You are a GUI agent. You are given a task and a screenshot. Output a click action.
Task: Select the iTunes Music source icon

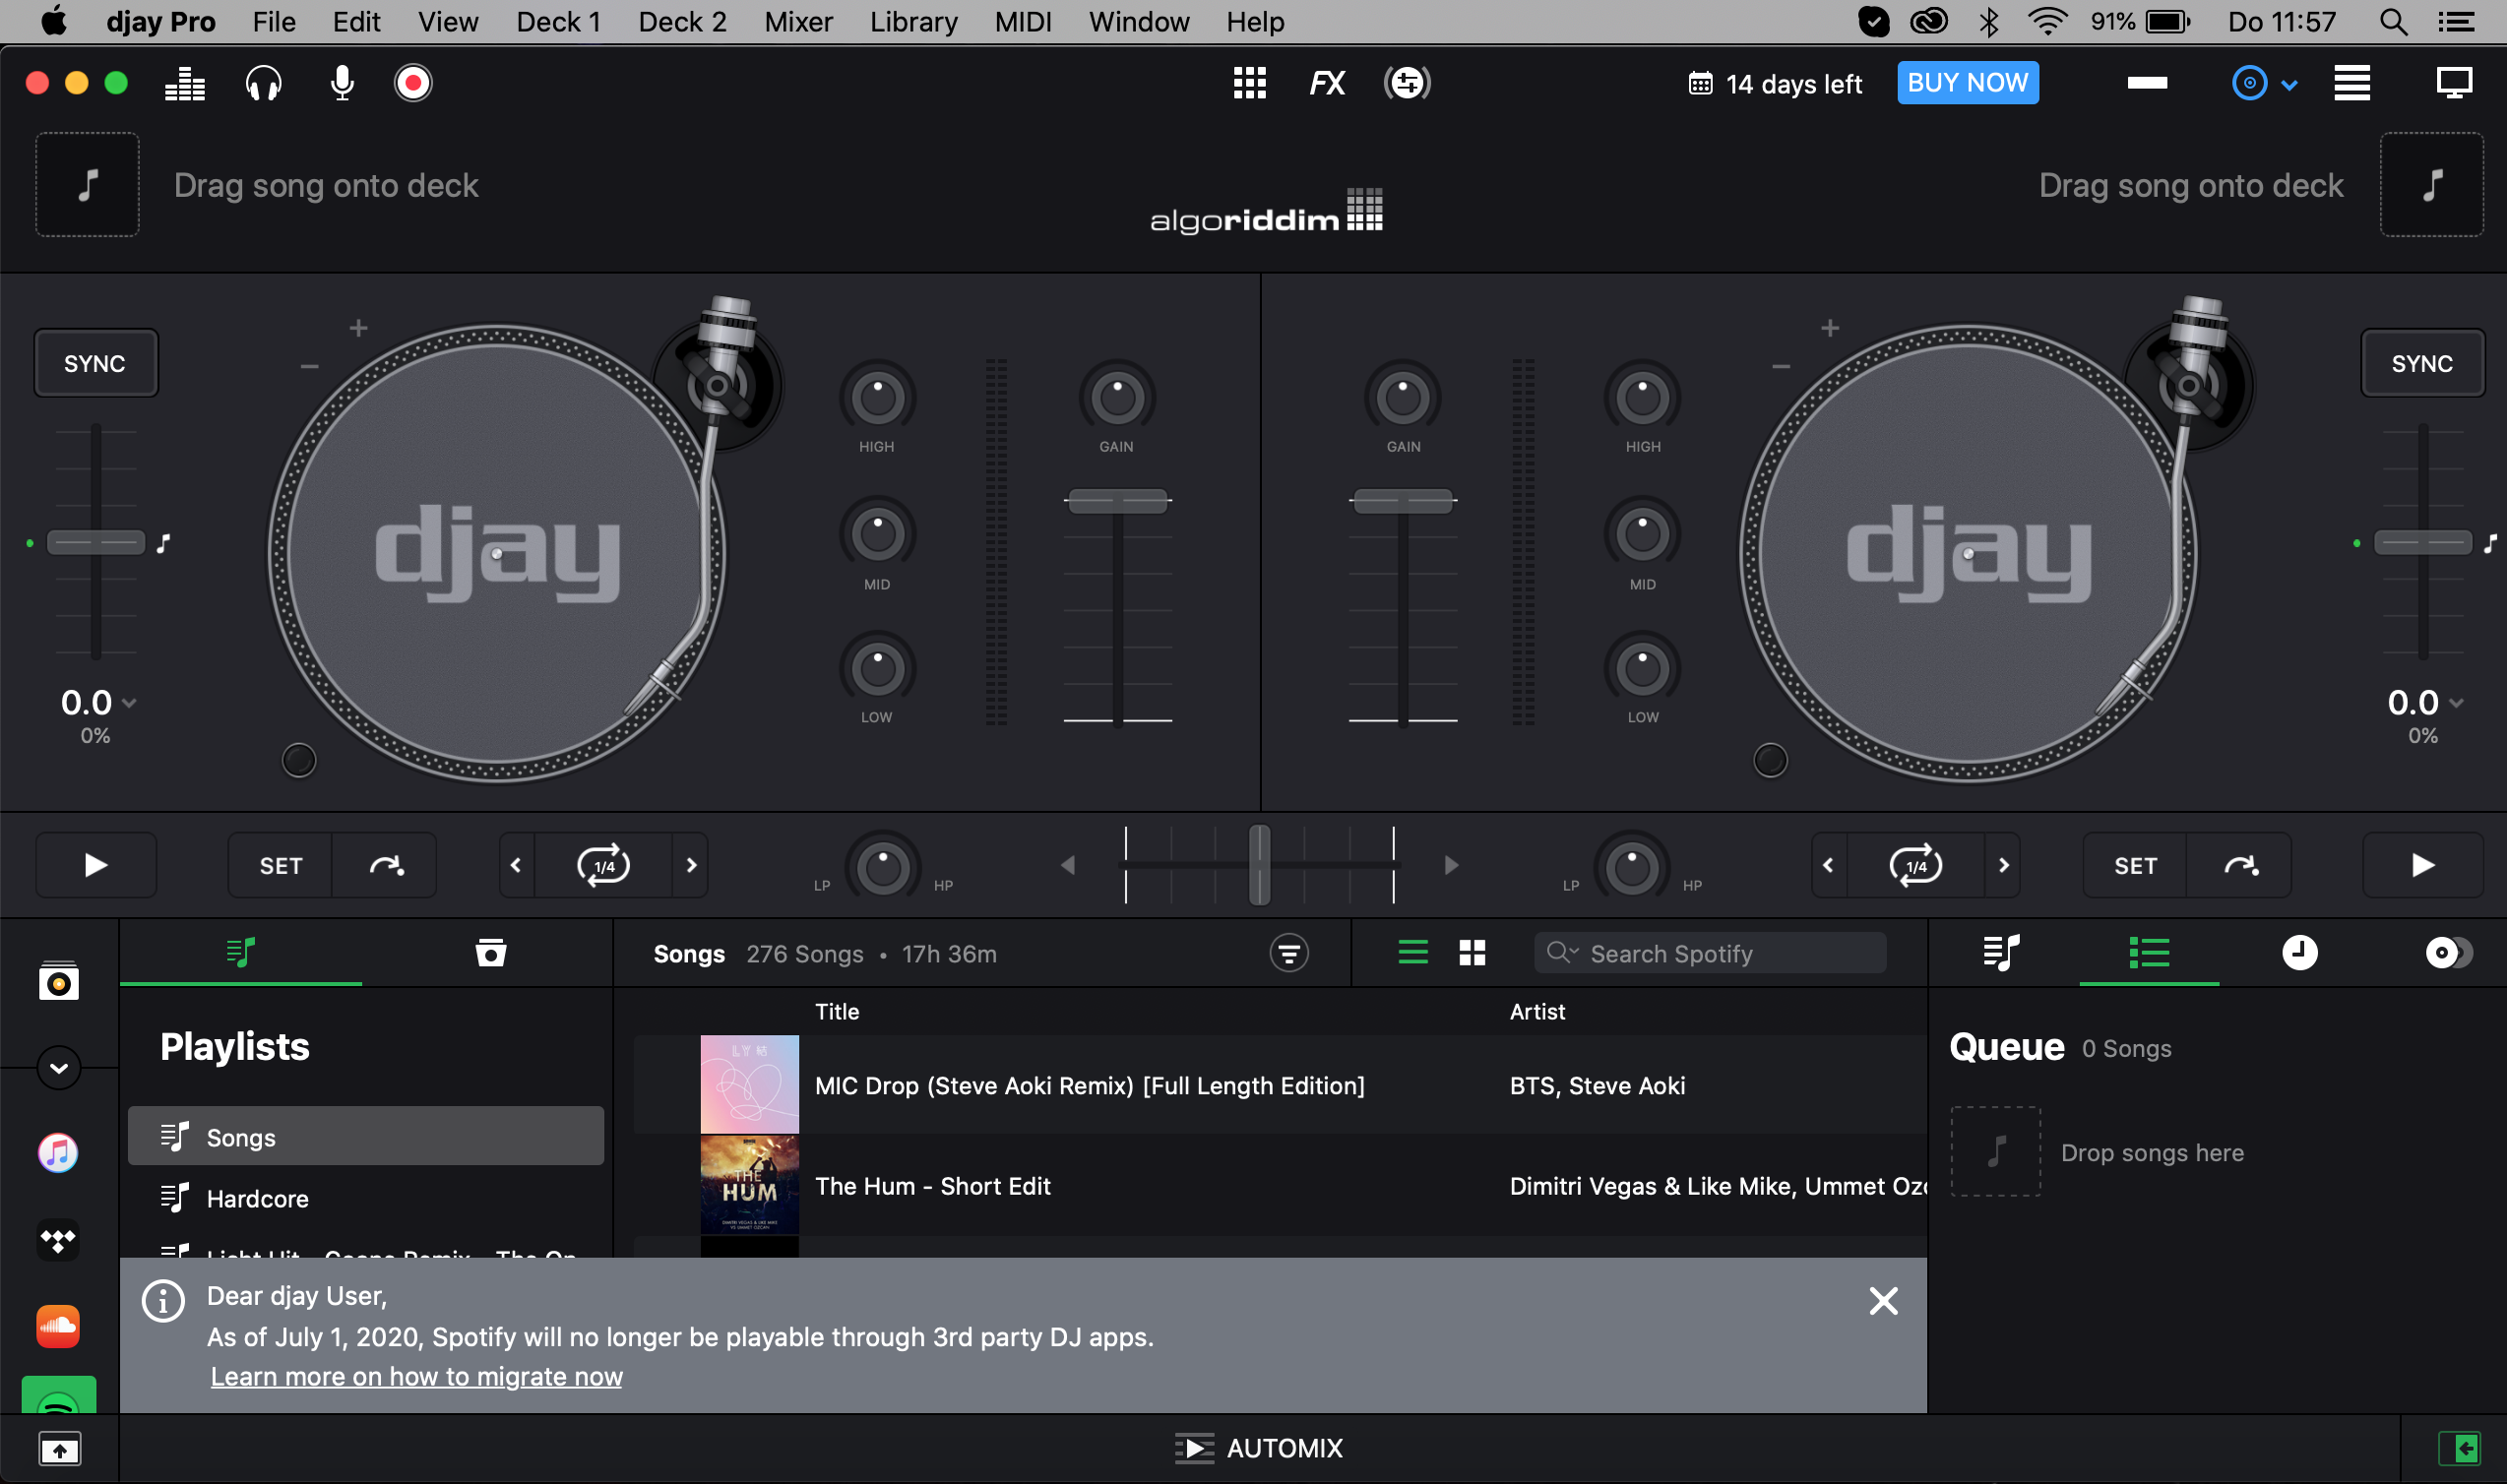point(58,1152)
